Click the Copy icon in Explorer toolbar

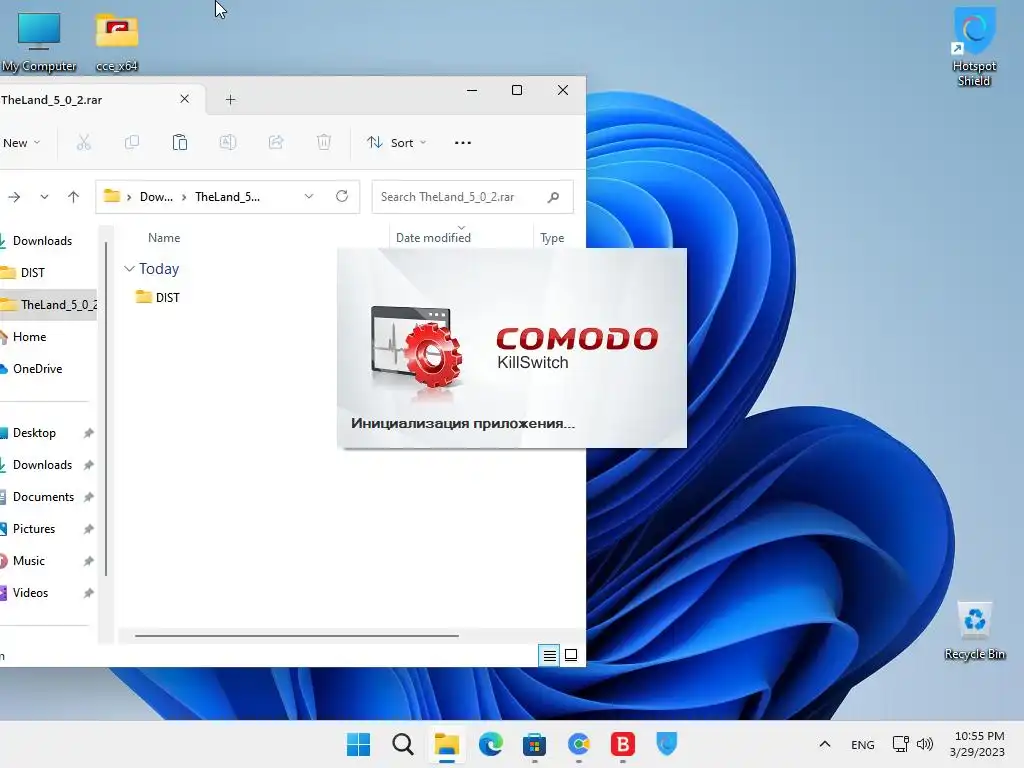[x=132, y=142]
